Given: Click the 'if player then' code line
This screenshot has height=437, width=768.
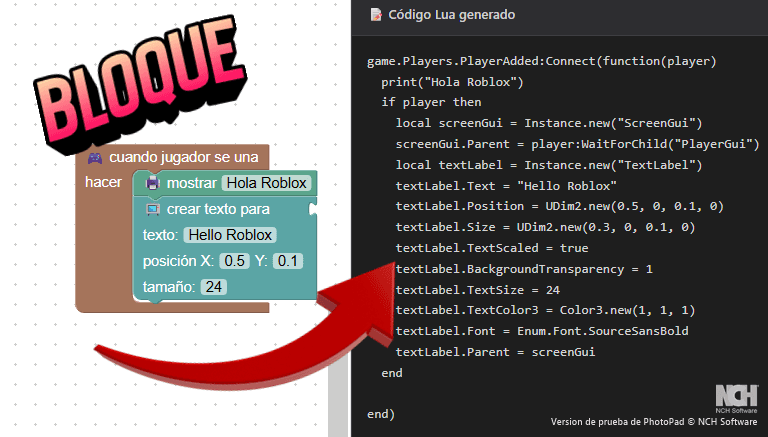Looking at the screenshot, I should pos(431,102).
